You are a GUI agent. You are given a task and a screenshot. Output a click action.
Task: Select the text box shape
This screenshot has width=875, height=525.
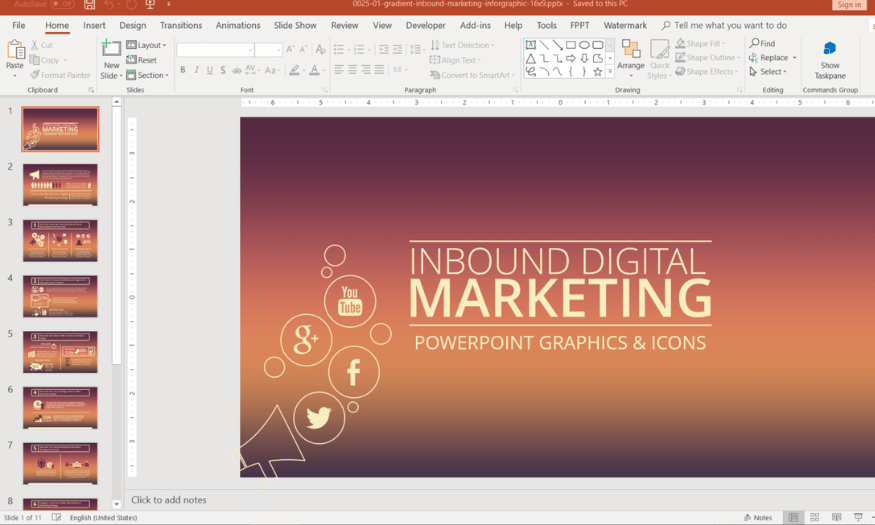531,45
